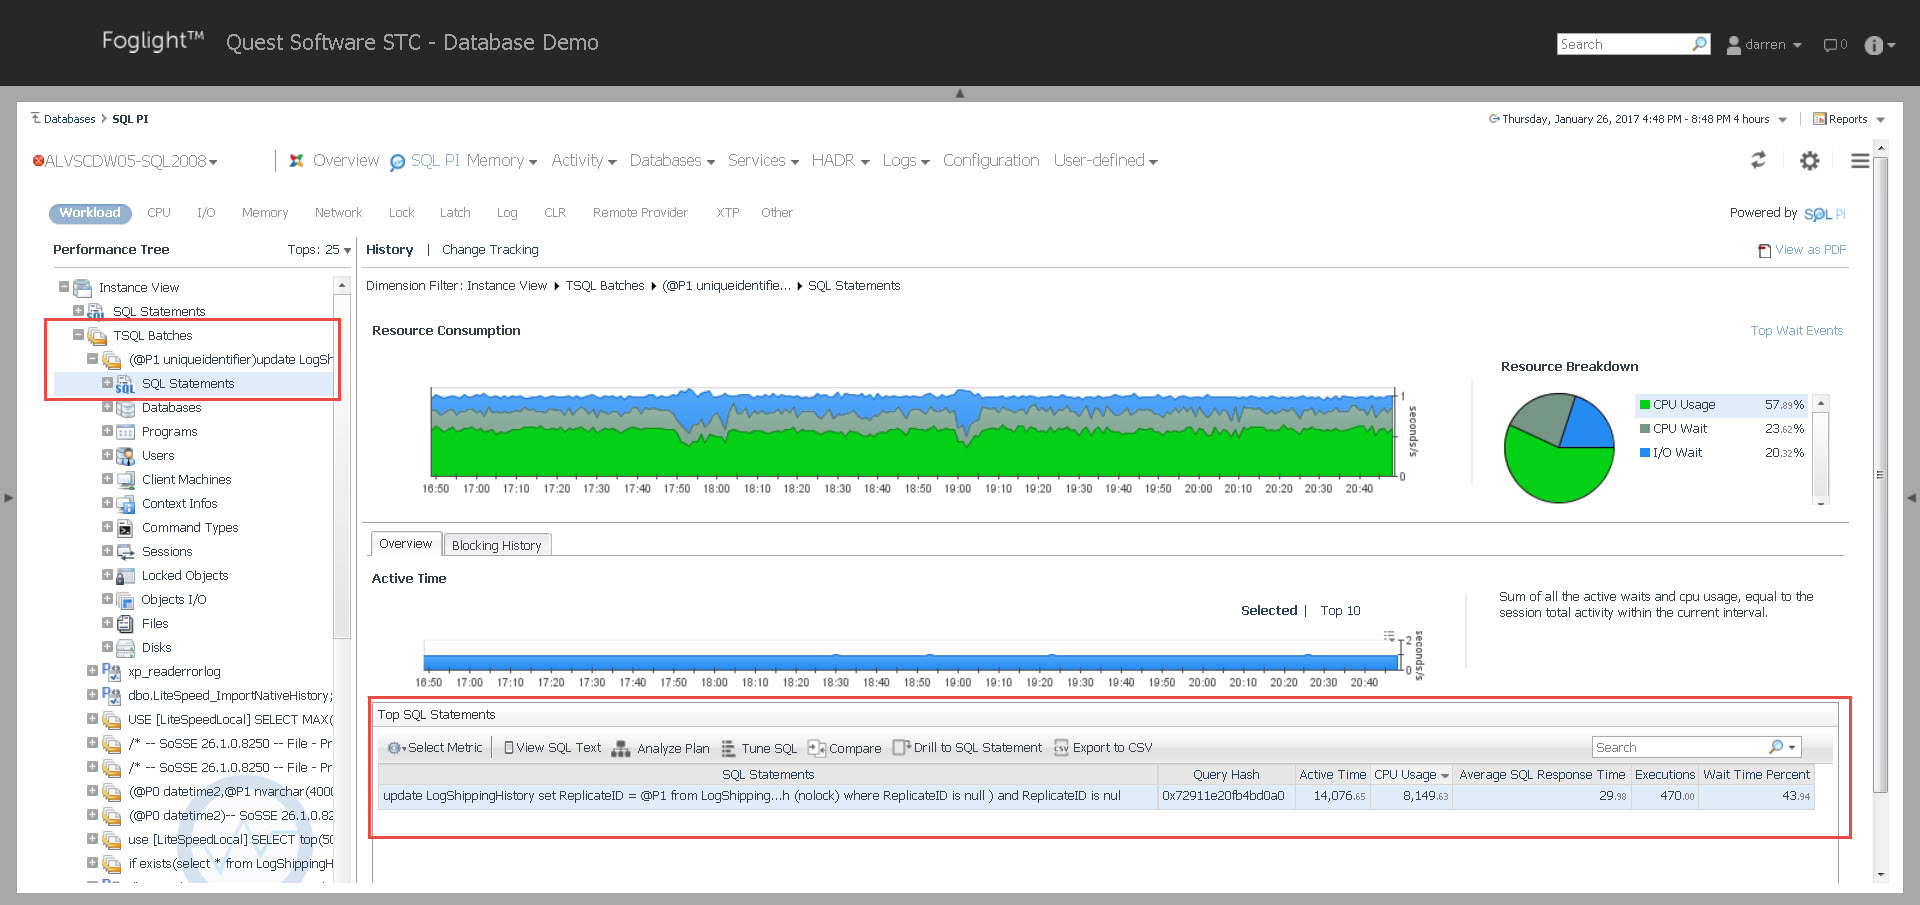Open the hamburger menu icon
The width and height of the screenshot is (1920, 905).
[x=1860, y=160]
